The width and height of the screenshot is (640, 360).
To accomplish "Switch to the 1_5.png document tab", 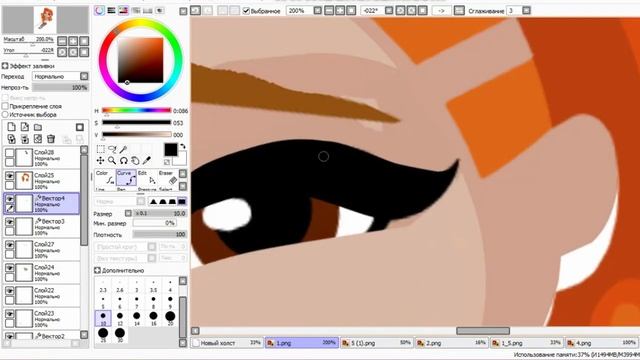I will coord(526,343).
